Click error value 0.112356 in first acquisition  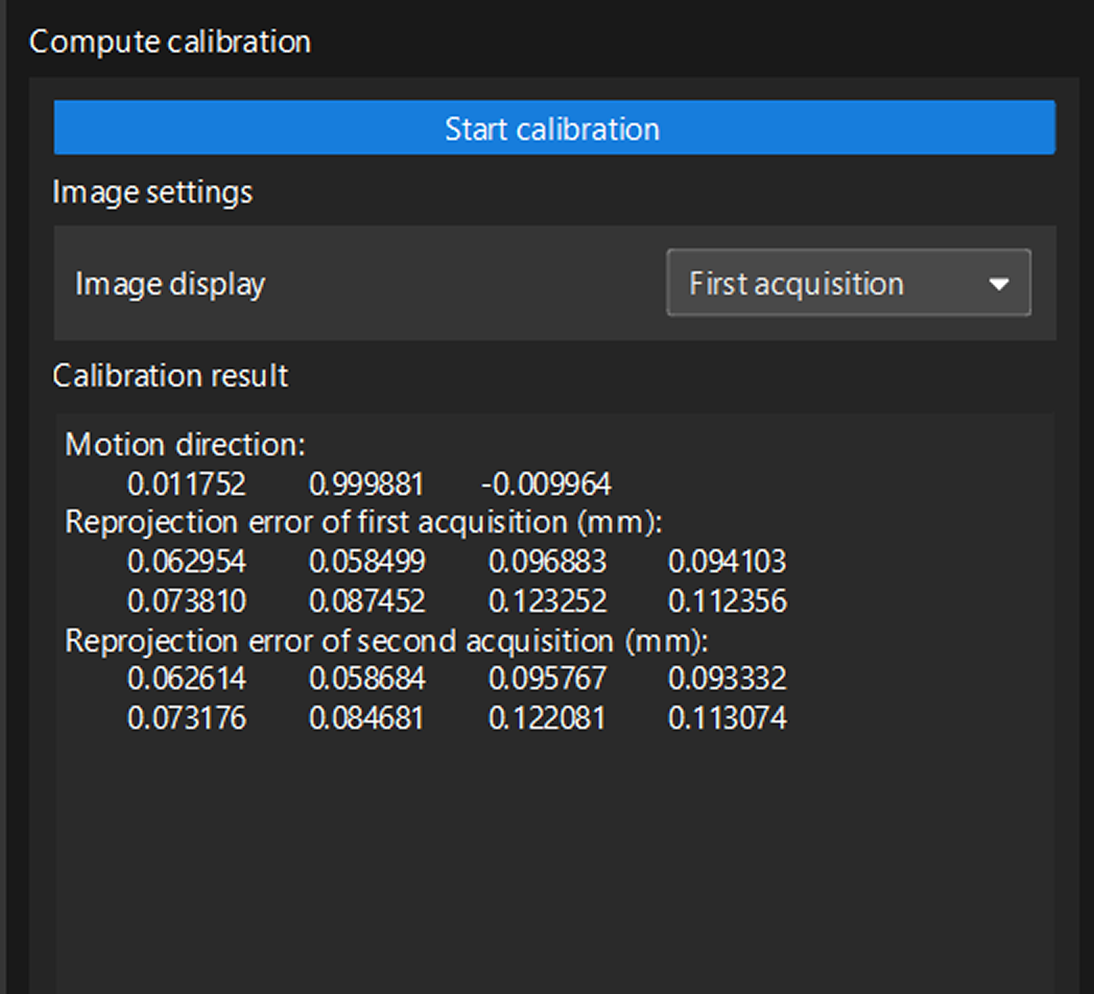pos(727,601)
